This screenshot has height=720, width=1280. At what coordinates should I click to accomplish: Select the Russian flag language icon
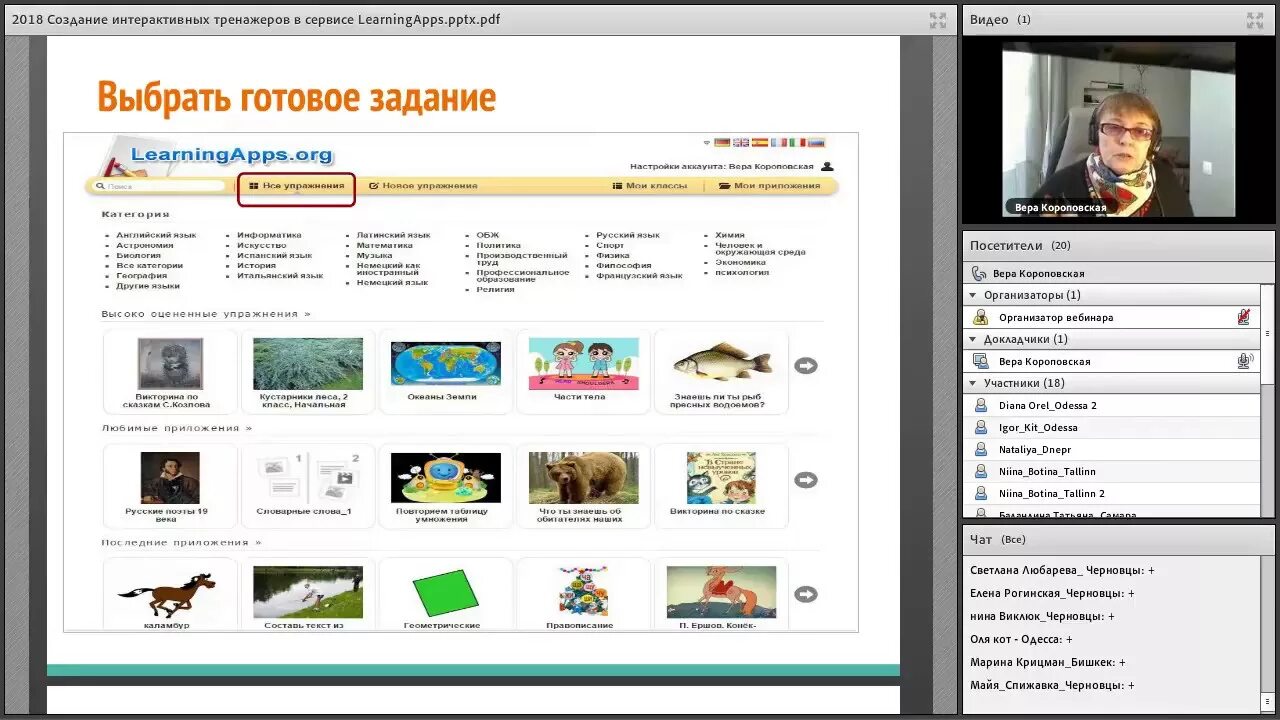[817, 143]
